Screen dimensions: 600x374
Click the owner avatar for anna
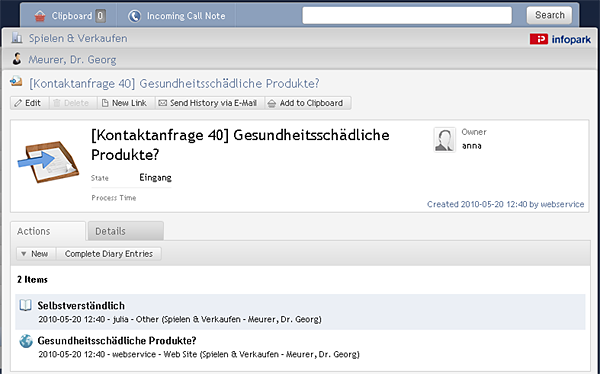click(x=444, y=140)
